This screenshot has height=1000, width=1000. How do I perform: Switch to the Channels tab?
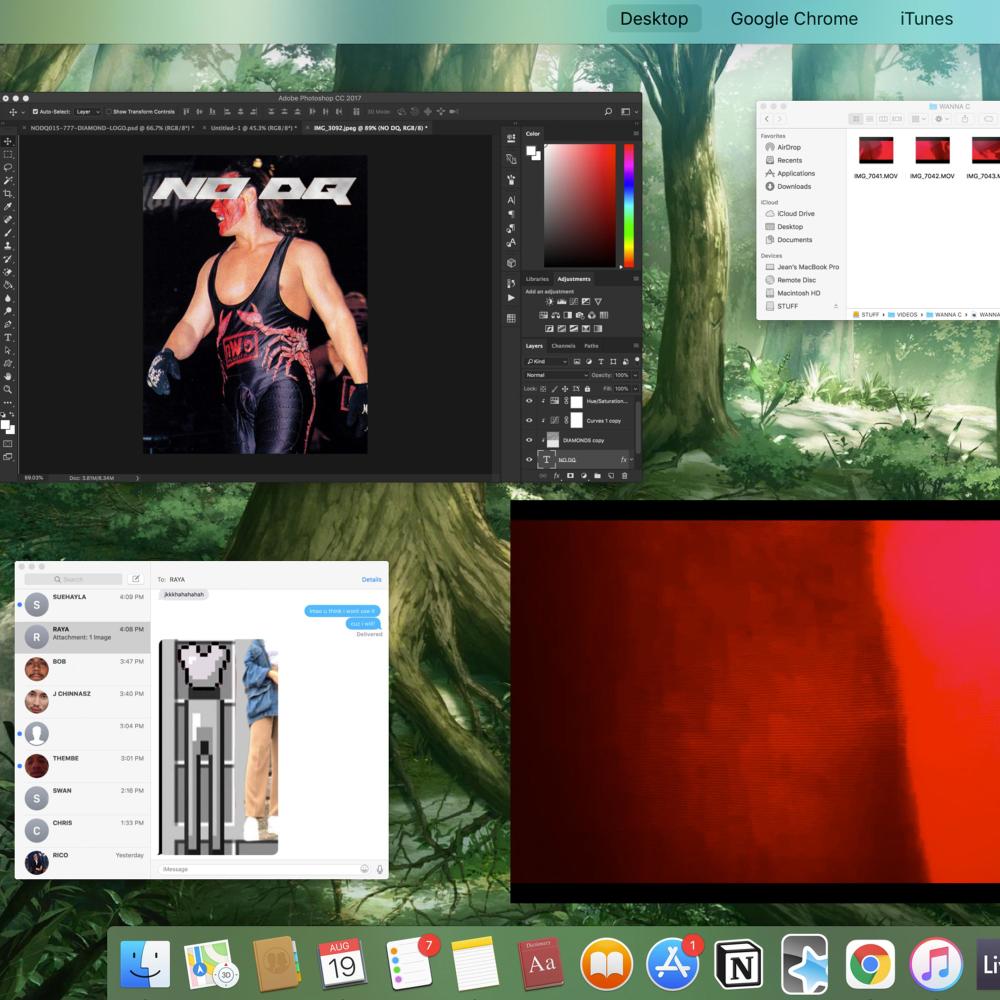coord(563,346)
